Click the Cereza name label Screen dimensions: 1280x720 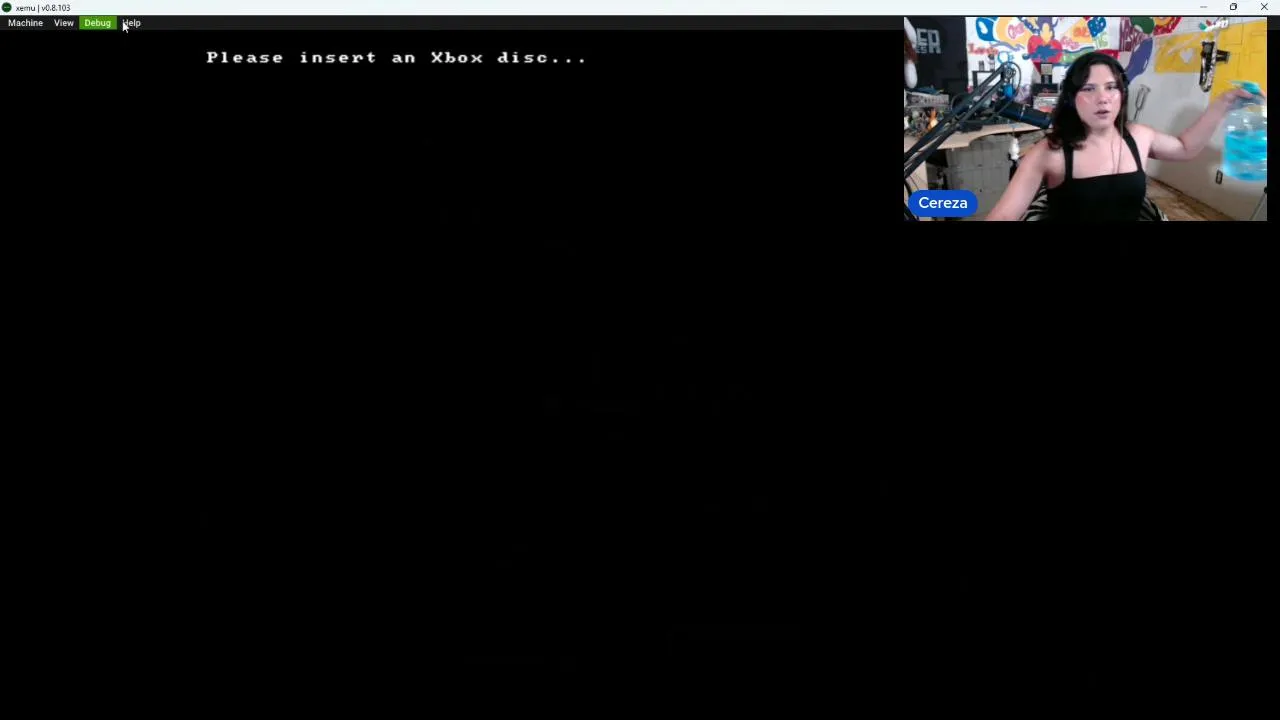(x=943, y=203)
